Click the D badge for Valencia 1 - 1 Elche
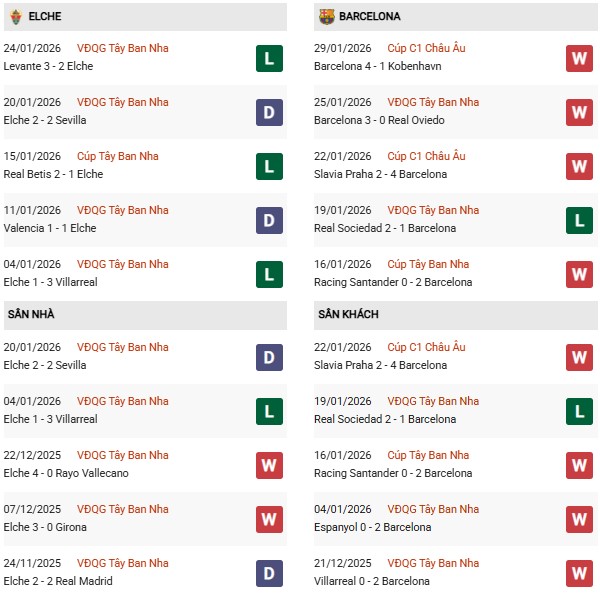The width and height of the screenshot is (600, 593). [x=269, y=220]
